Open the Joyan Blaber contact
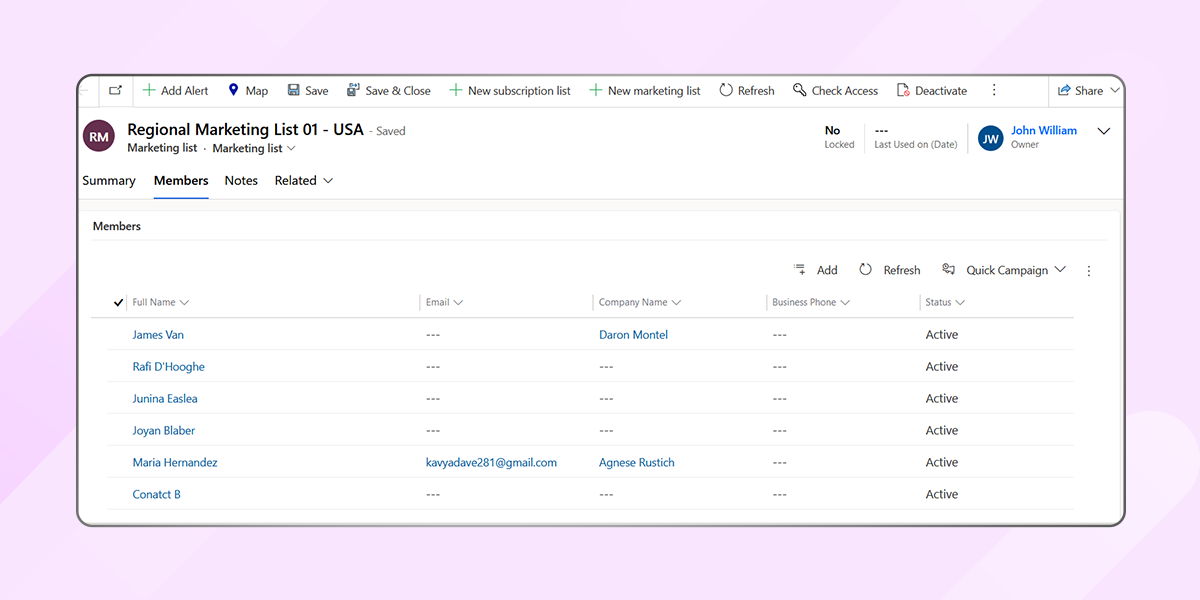Image resolution: width=1200 pixels, height=600 pixels. 164,431
